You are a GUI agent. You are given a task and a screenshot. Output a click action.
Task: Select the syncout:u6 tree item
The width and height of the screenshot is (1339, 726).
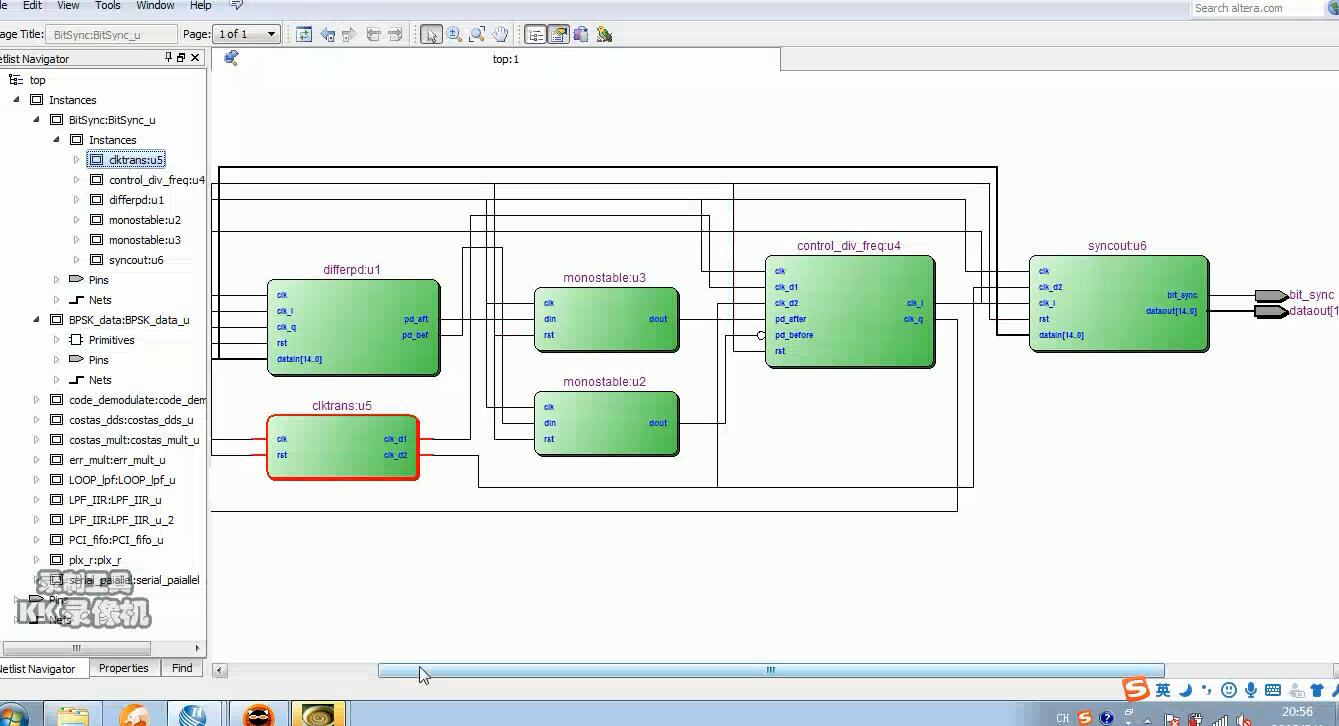tap(136, 260)
